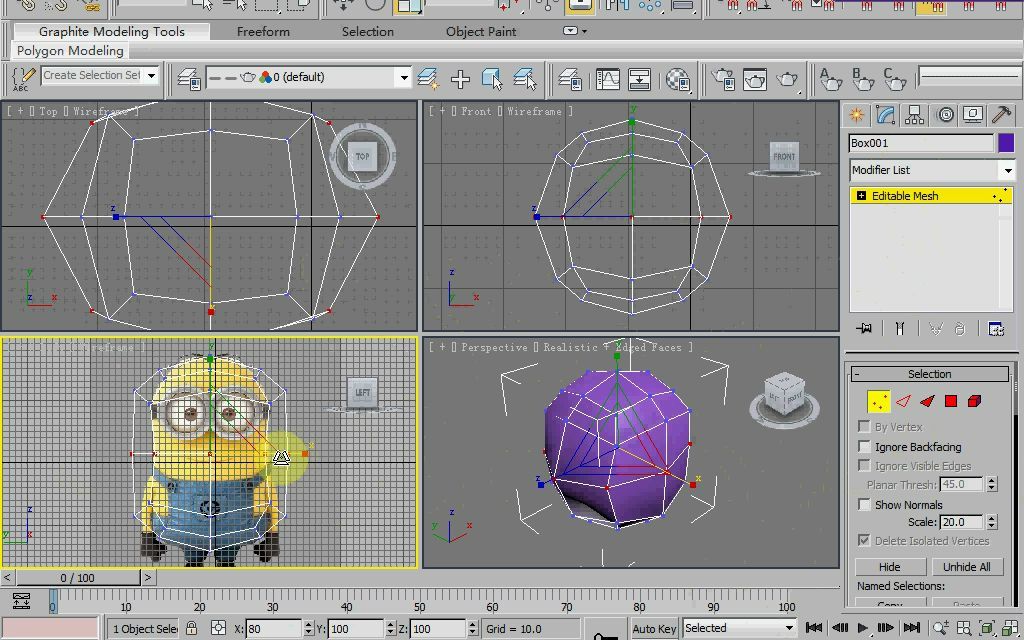This screenshot has height=640, width=1024.
Task: Activate the Face sub-object selection icon
Action: pos(927,400)
